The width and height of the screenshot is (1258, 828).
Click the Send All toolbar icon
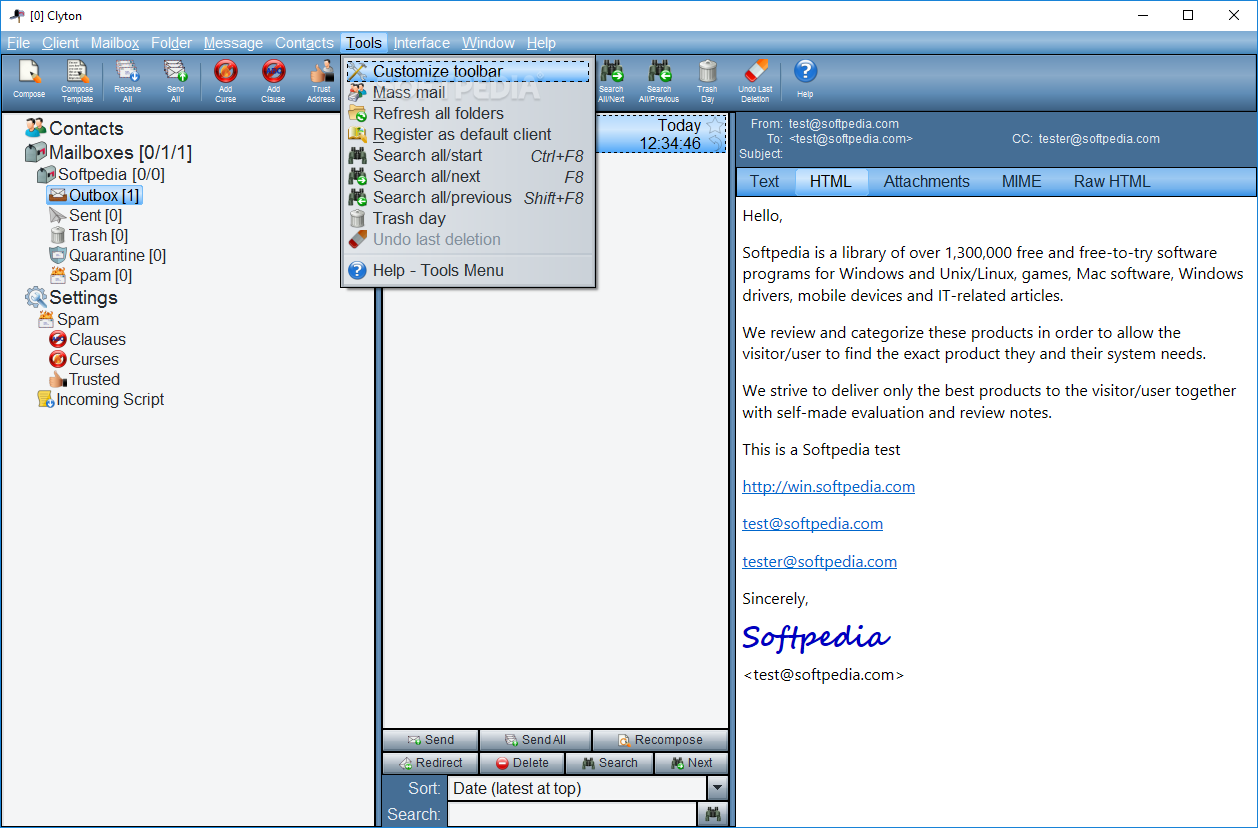tap(176, 80)
